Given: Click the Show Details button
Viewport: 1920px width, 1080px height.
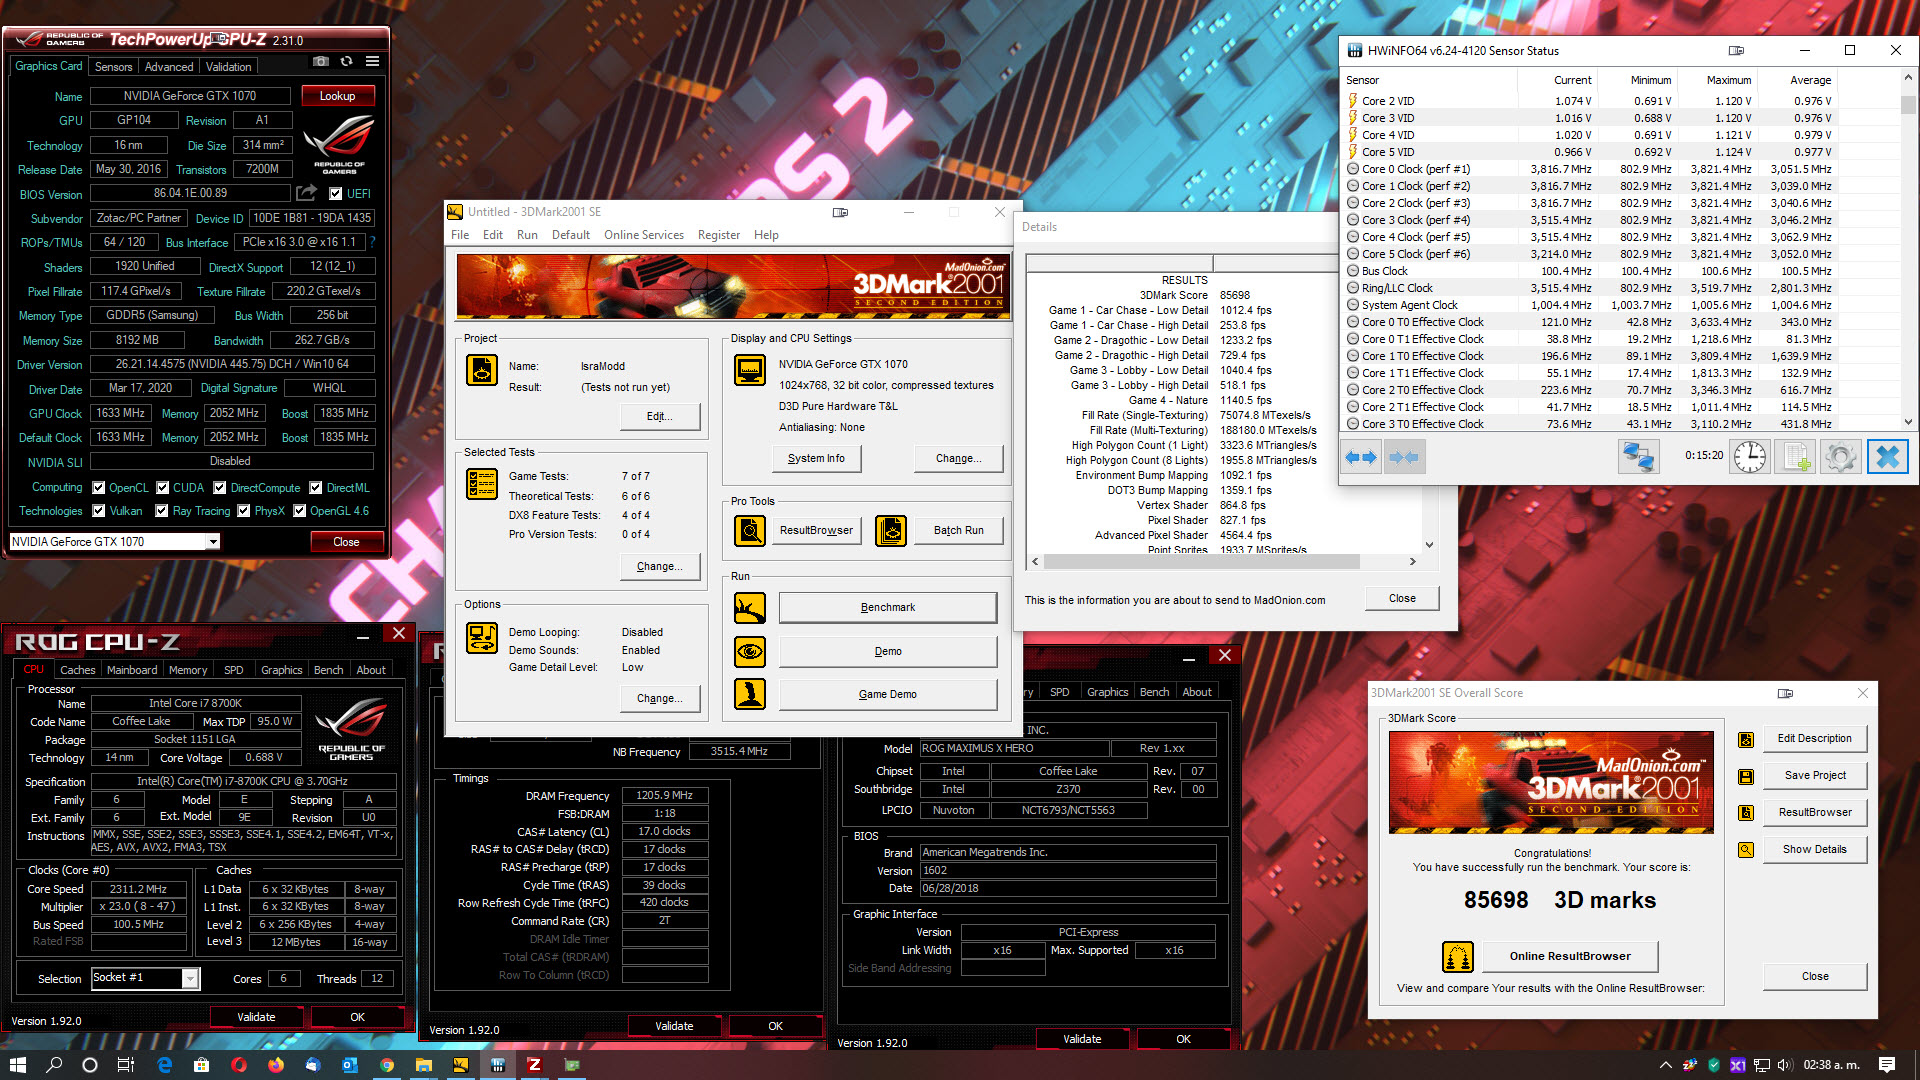Looking at the screenshot, I should (x=1814, y=850).
